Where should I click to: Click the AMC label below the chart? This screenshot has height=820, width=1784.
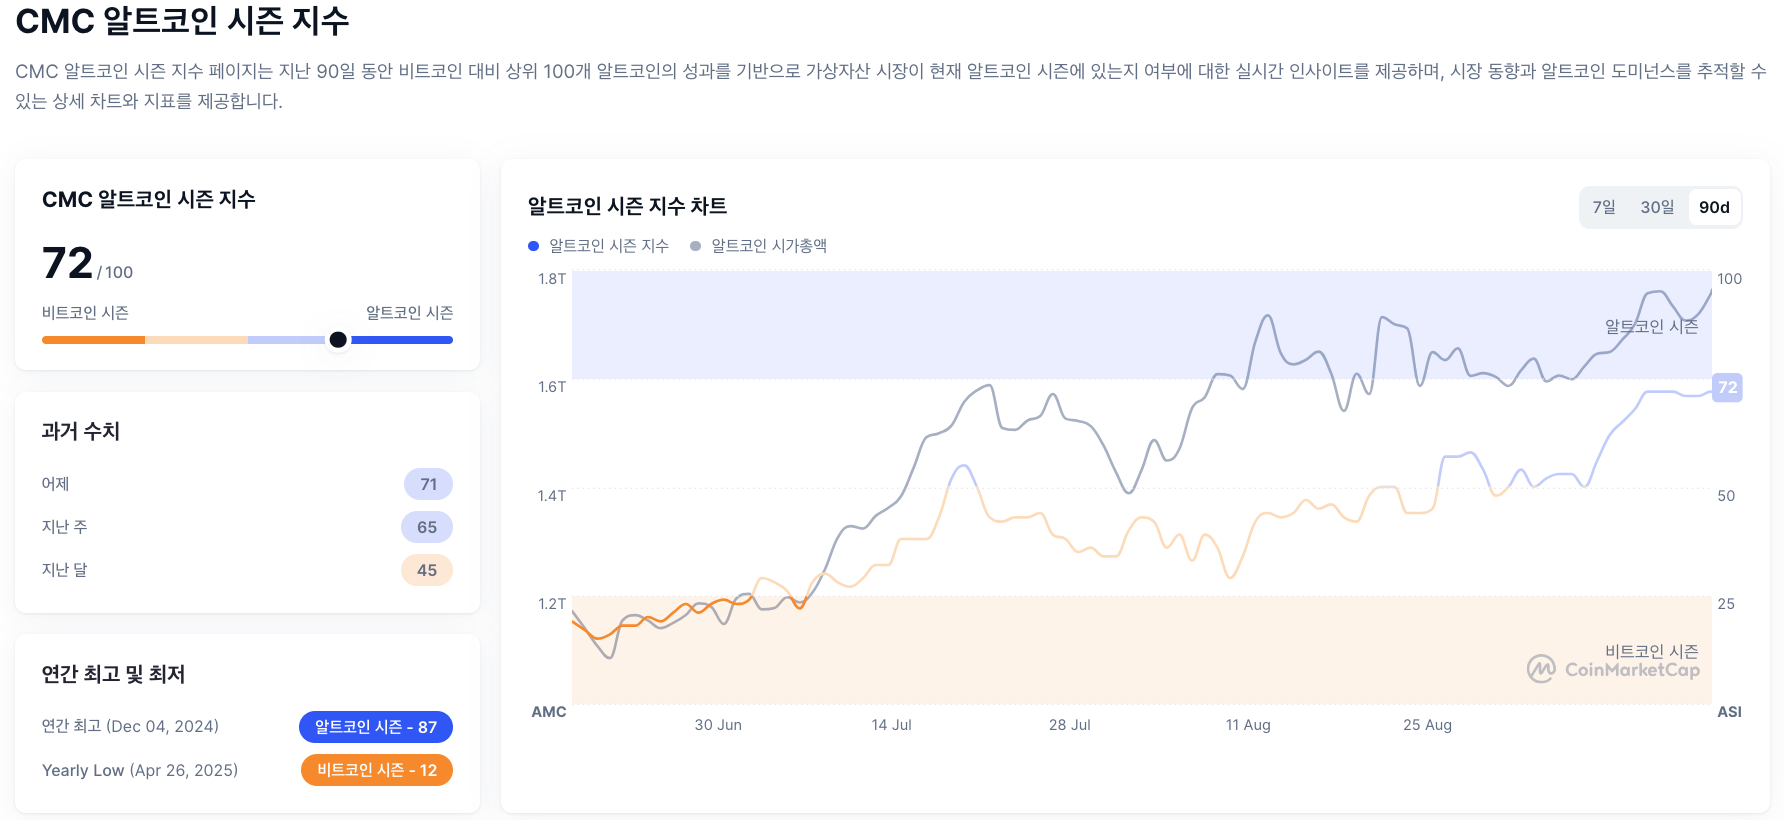tap(549, 712)
